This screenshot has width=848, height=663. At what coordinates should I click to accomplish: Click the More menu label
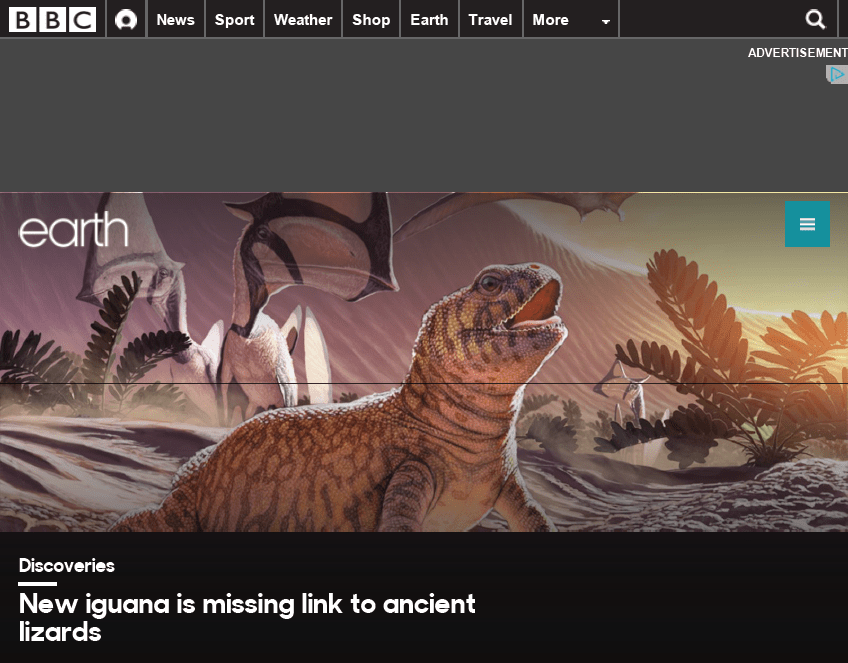pyautogui.click(x=550, y=20)
